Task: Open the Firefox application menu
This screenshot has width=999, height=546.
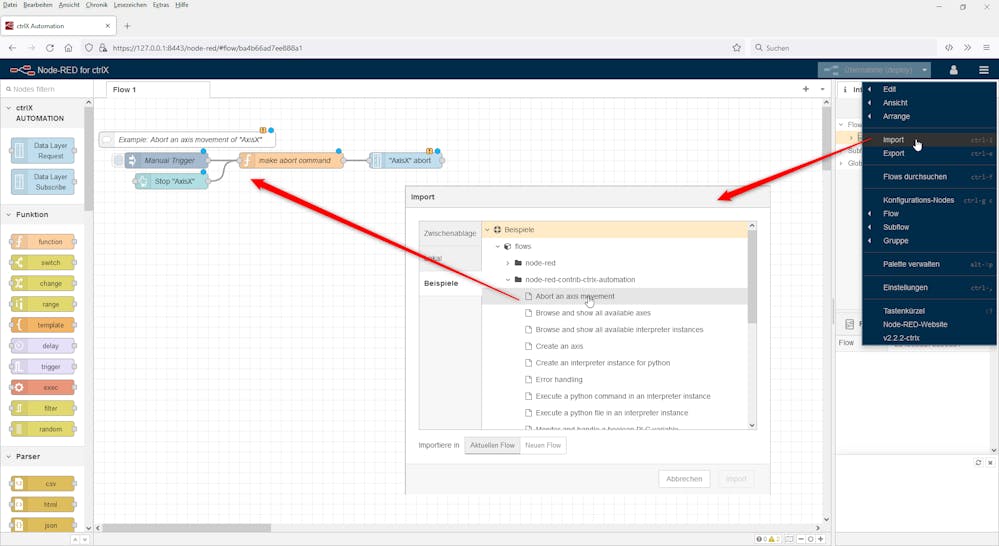Action: coord(986,48)
